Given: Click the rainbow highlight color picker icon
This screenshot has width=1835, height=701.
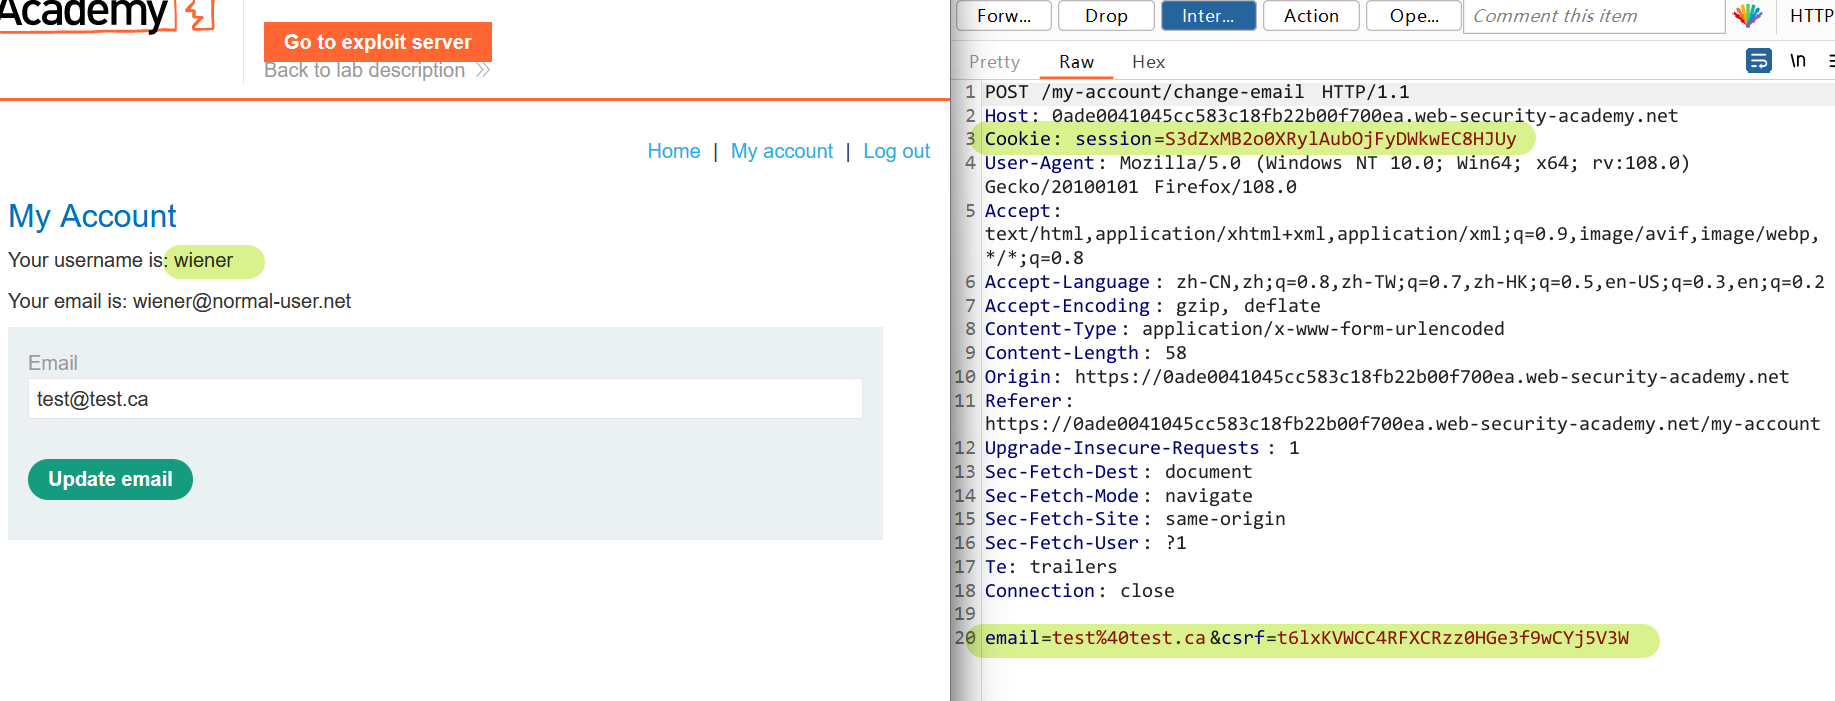Looking at the screenshot, I should tap(1747, 15).
